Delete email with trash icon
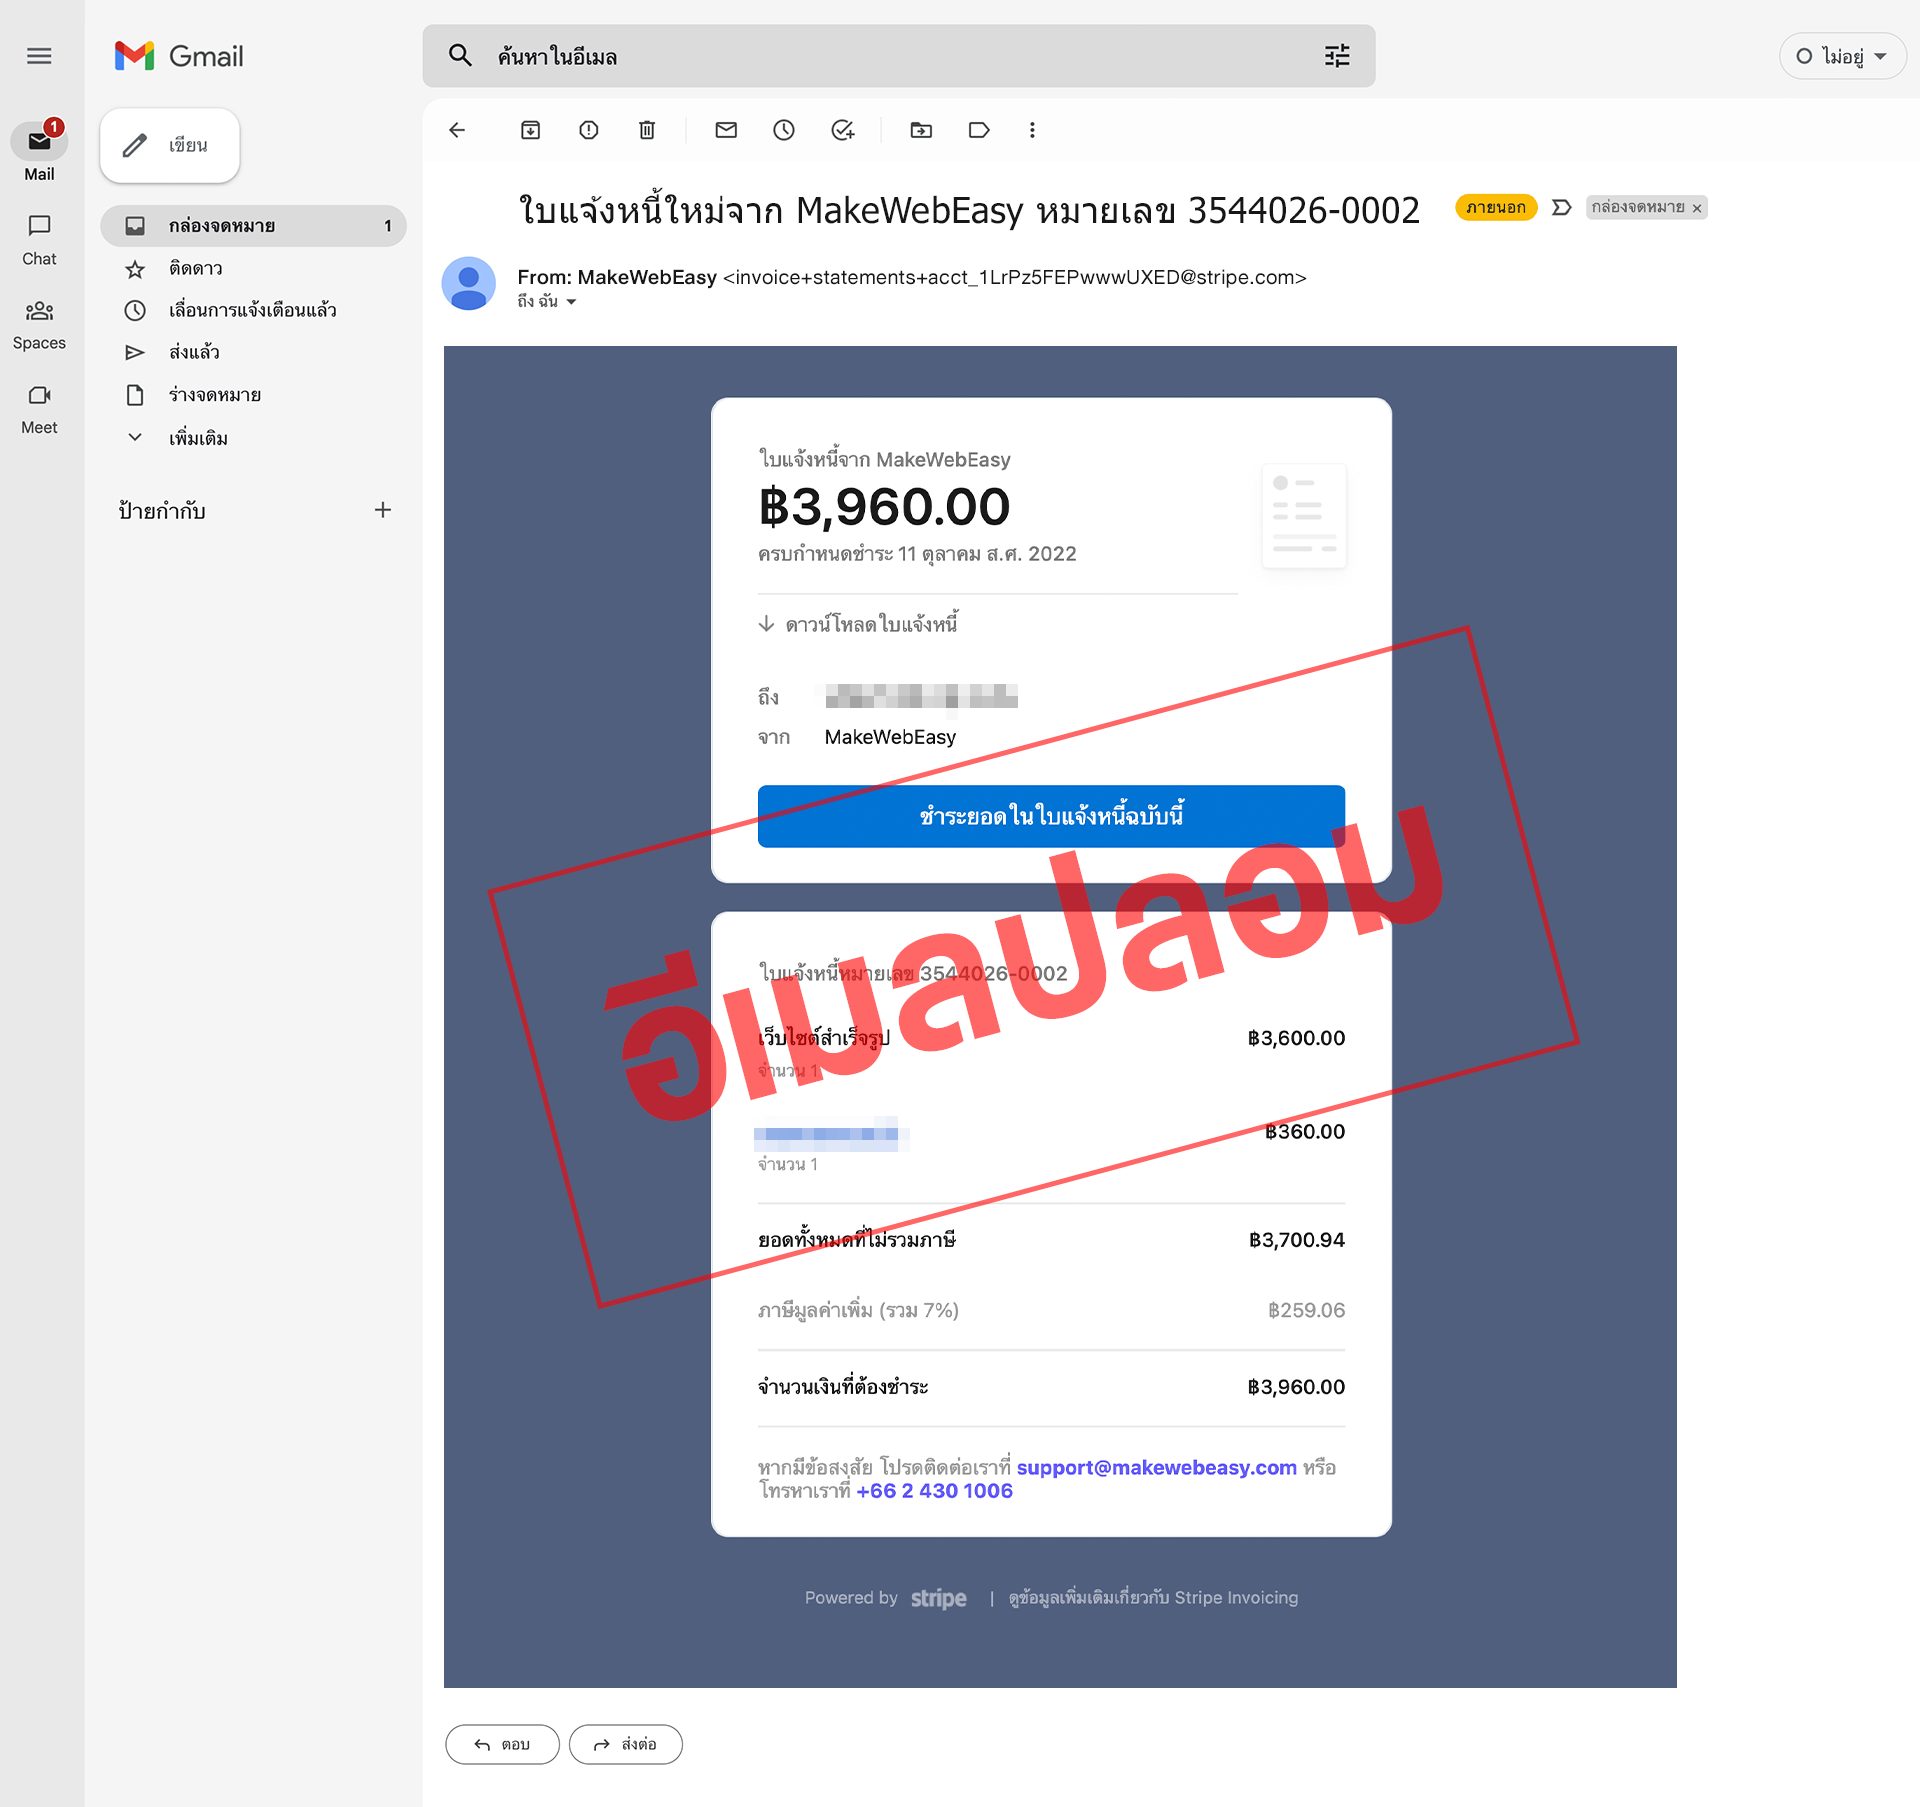 tap(647, 130)
